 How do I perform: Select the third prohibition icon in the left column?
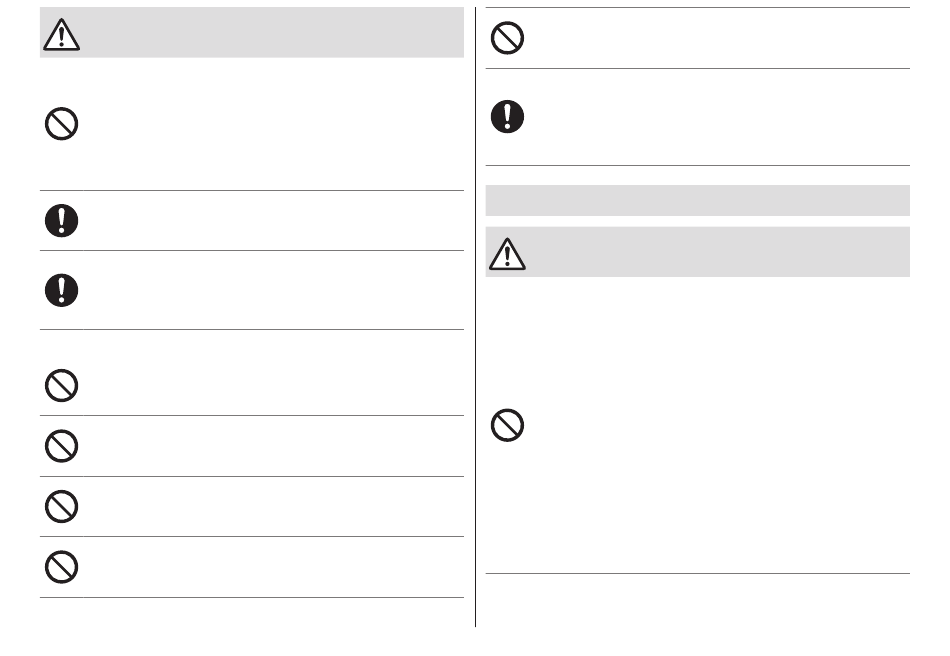[x=61, y=446]
